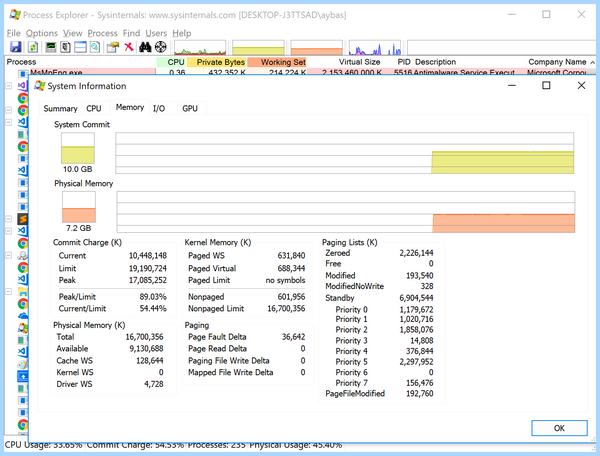Sort by the Working Set column header
The width and height of the screenshot is (600, 456).
point(277,62)
